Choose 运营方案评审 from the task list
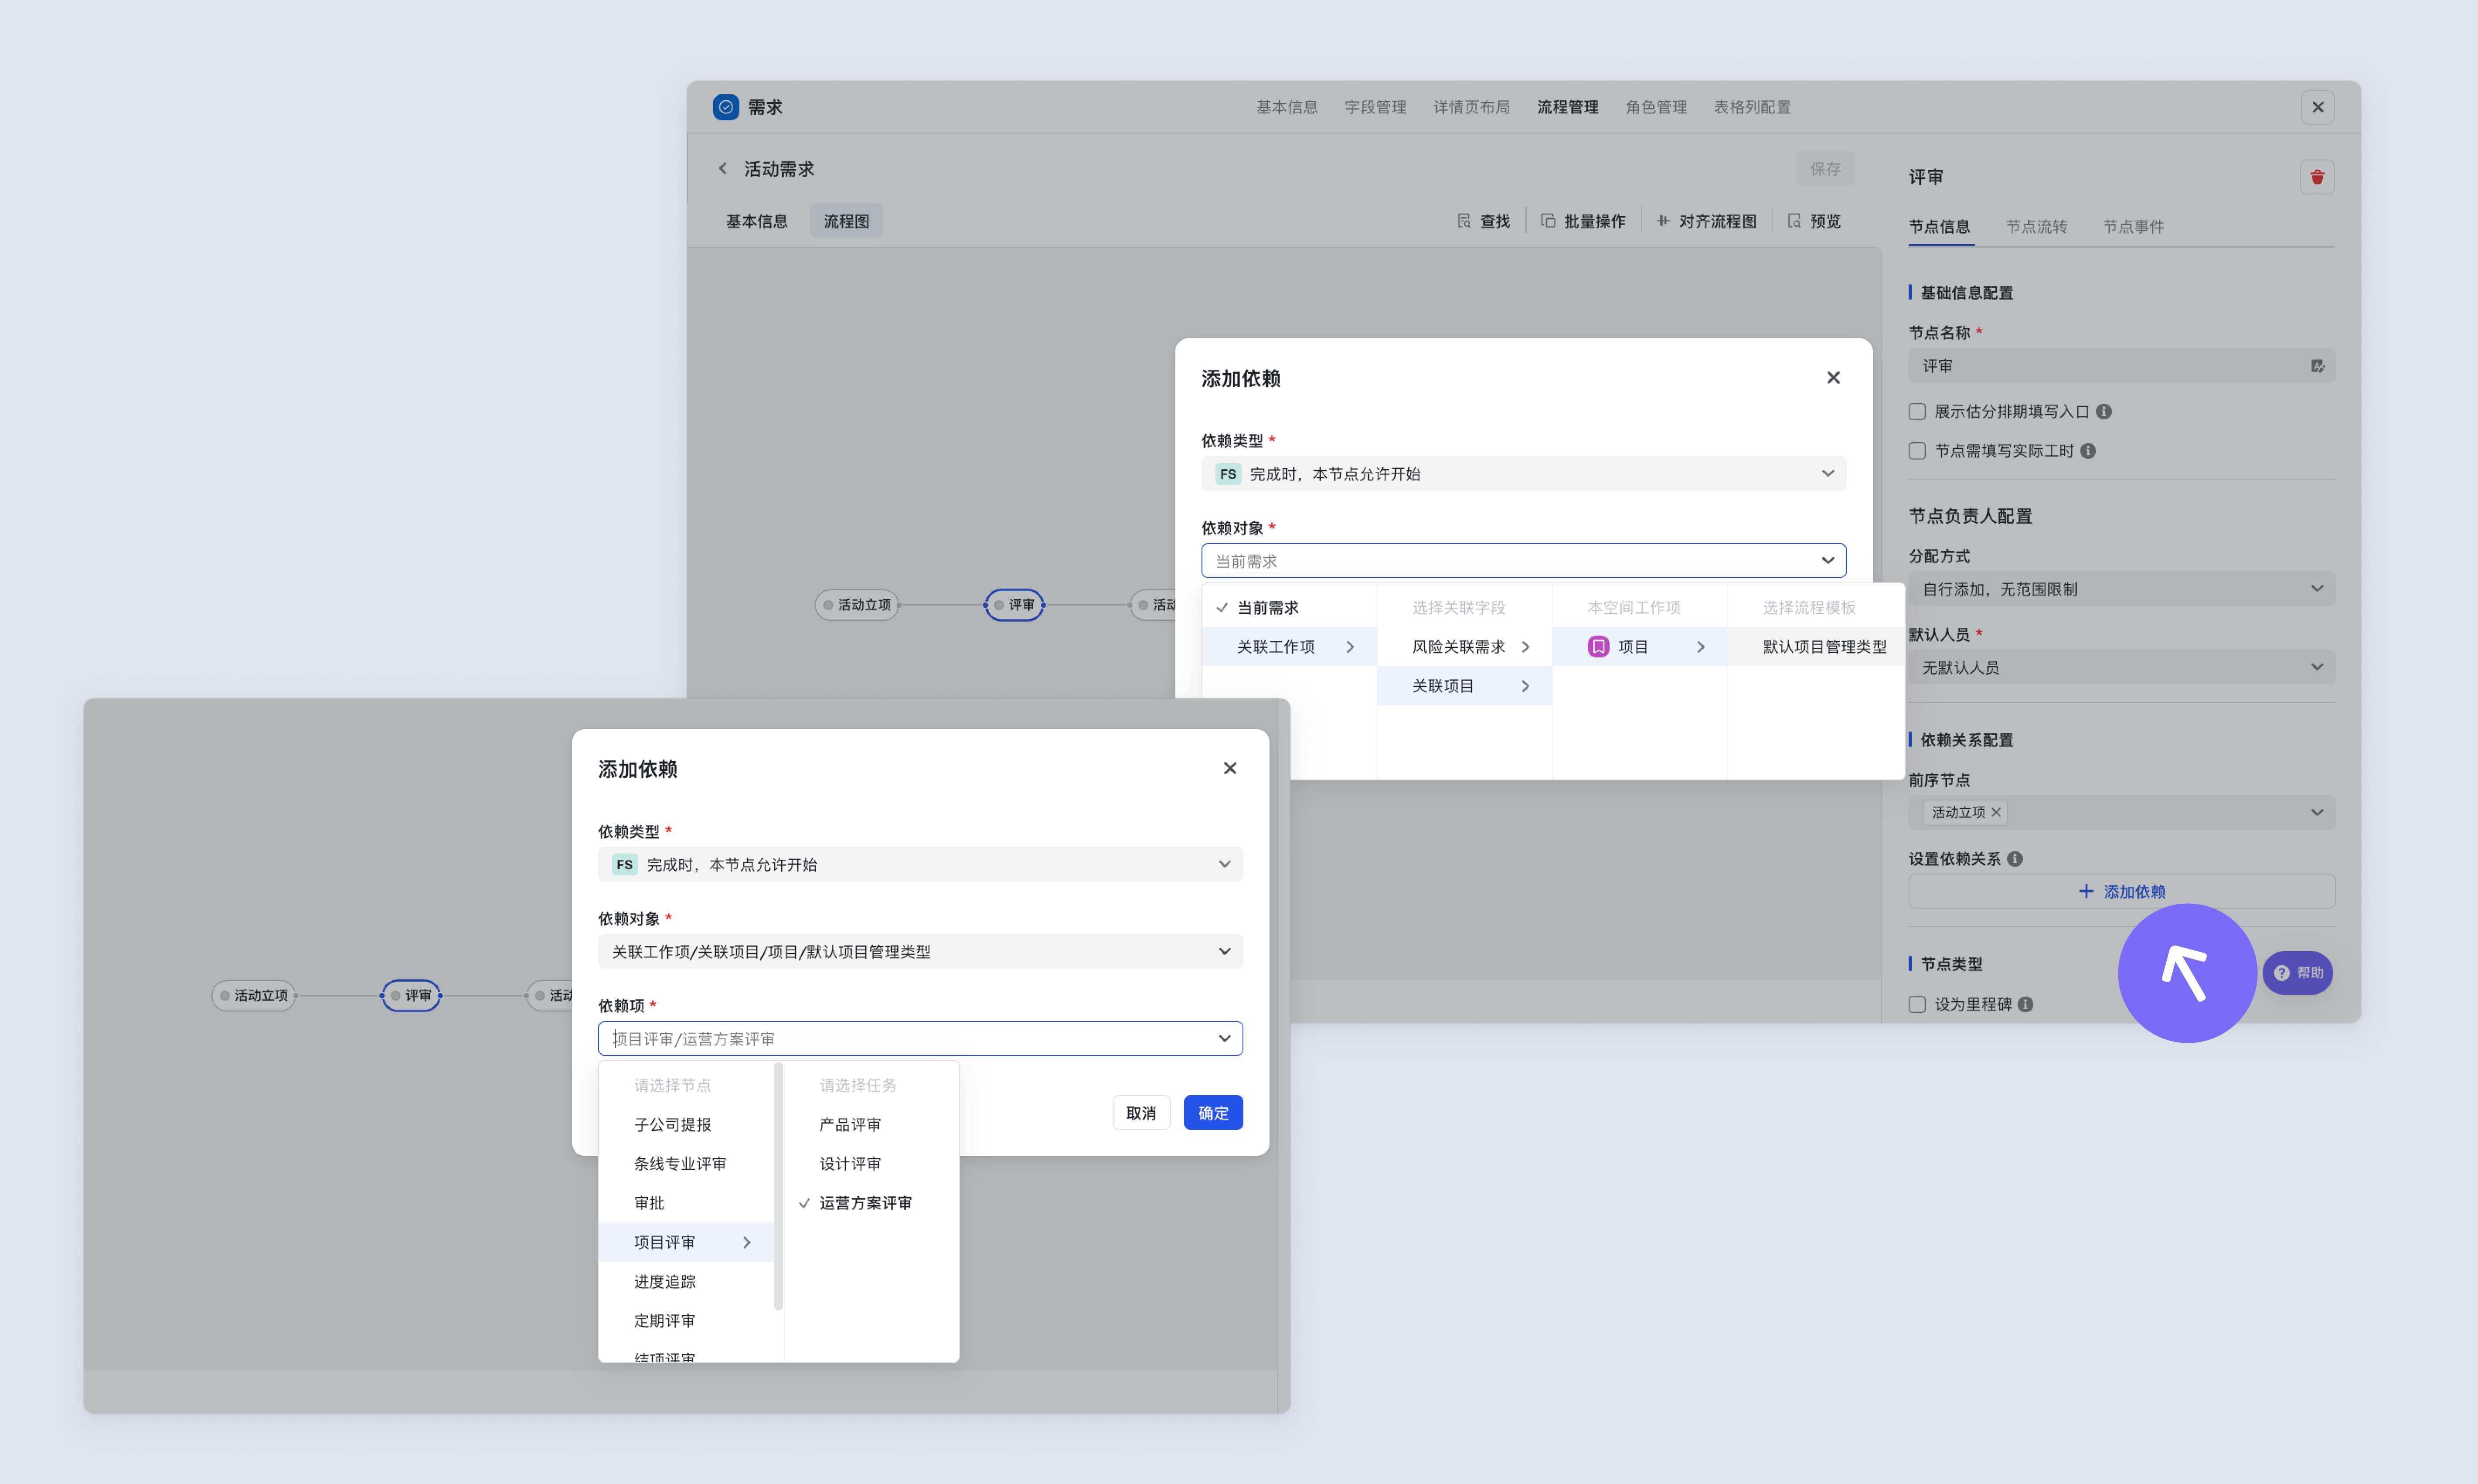 [x=871, y=1203]
